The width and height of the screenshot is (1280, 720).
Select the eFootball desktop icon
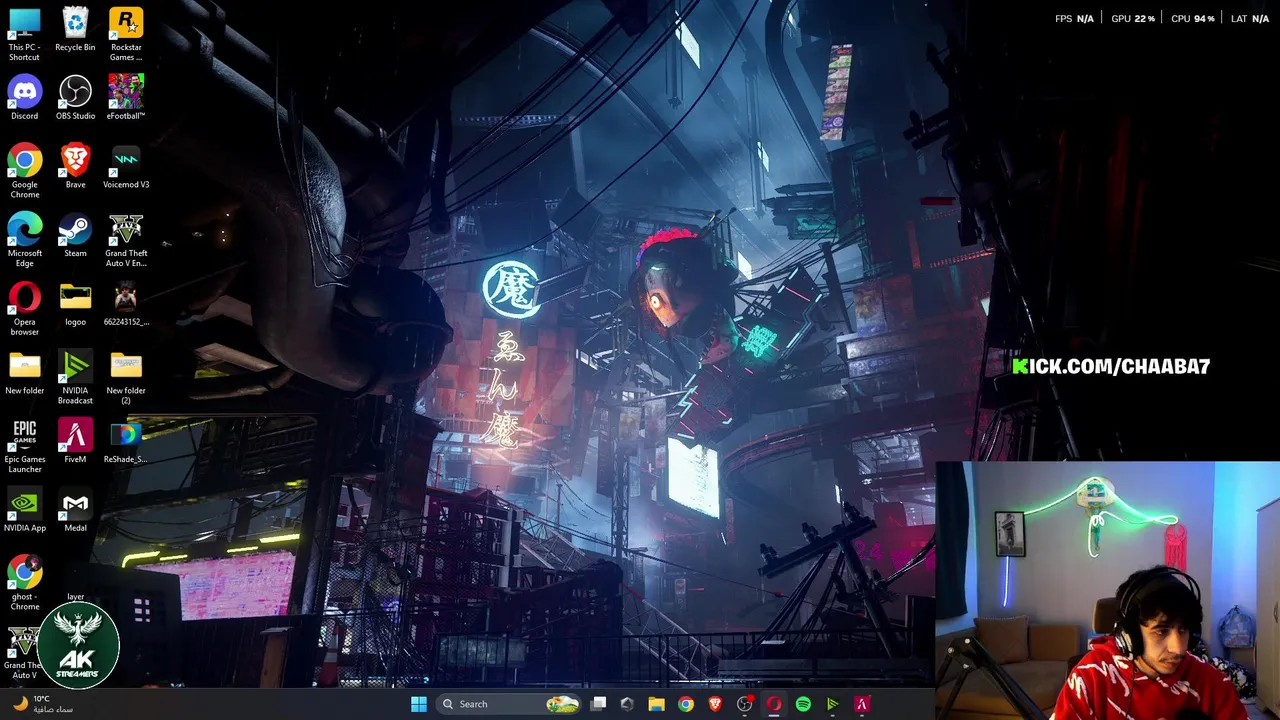click(126, 98)
